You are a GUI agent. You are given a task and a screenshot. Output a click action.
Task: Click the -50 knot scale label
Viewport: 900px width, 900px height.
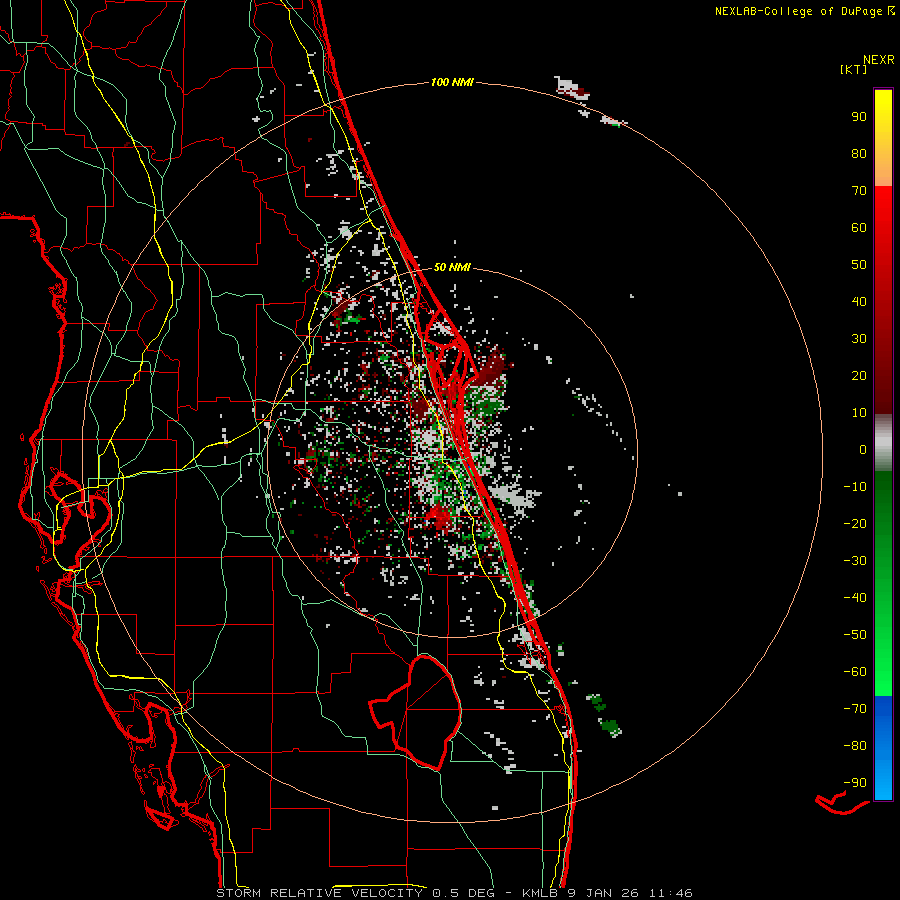855,635
